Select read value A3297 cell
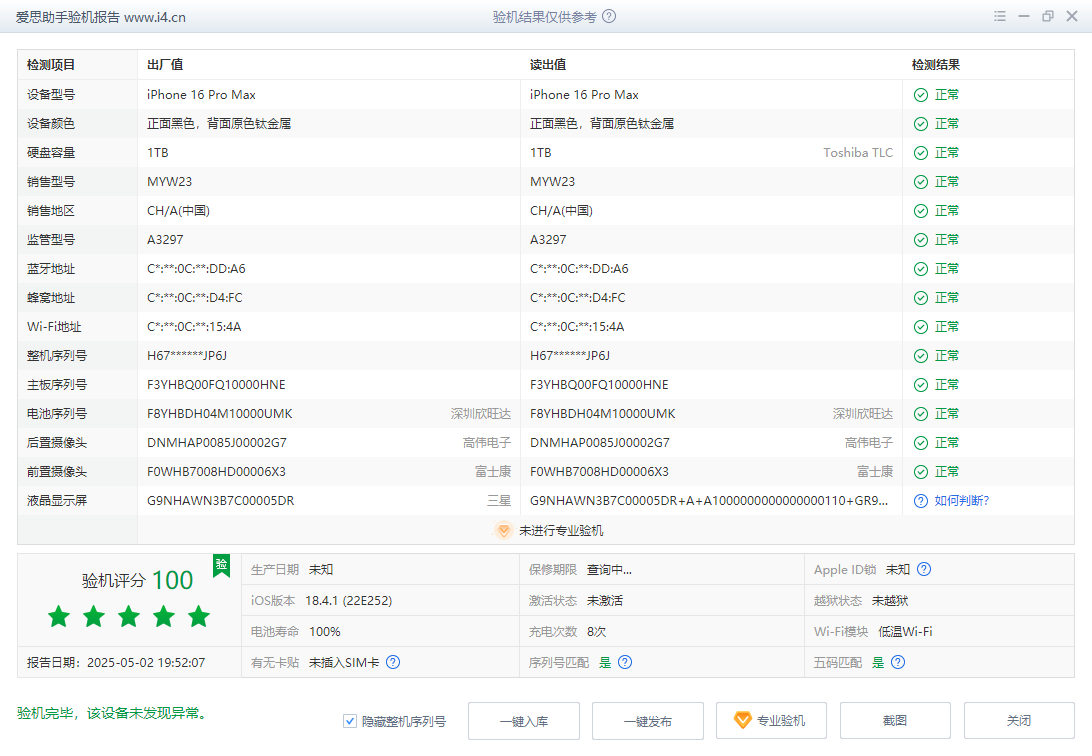The image size is (1092, 756). point(548,240)
